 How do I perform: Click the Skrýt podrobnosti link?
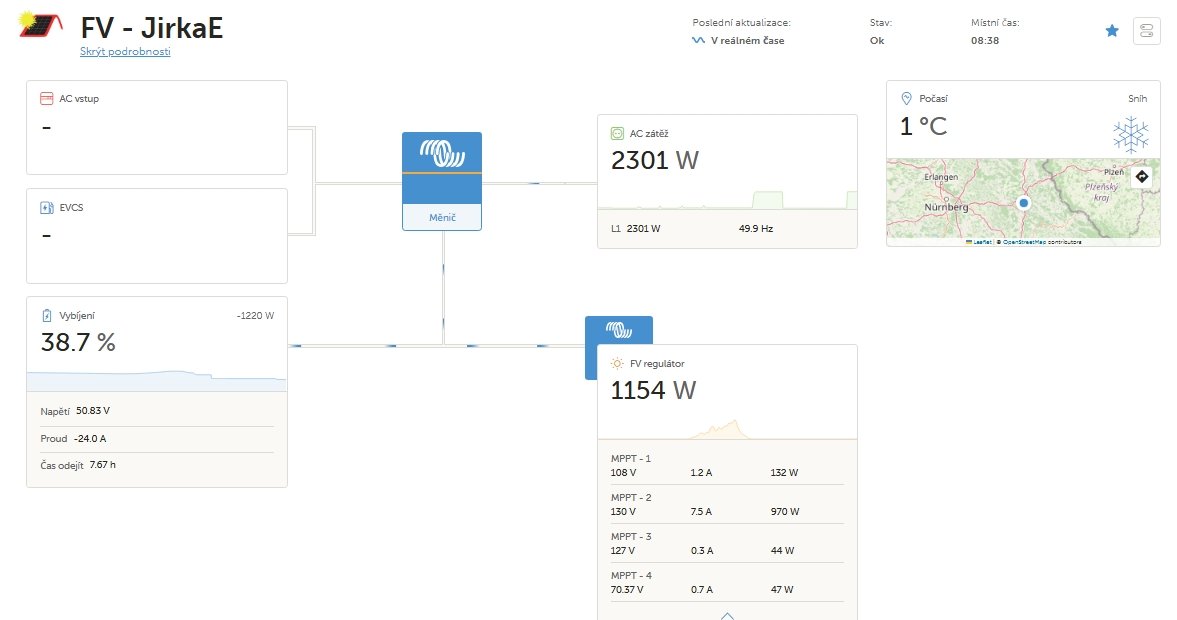pos(125,52)
